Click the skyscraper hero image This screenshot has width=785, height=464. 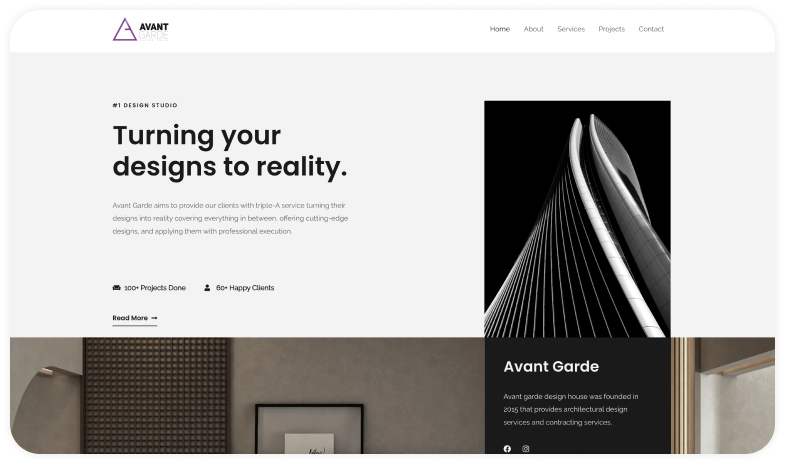pyautogui.click(x=577, y=218)
